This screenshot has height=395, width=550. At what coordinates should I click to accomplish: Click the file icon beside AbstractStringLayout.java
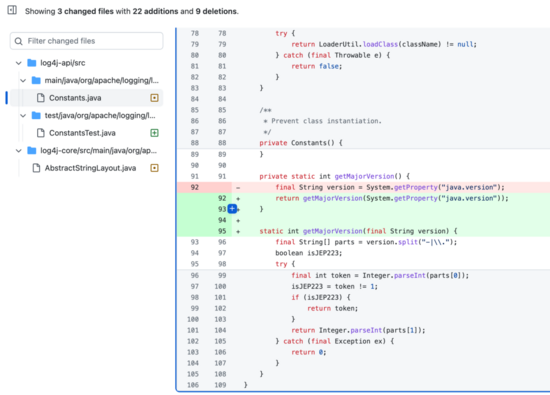tap(36, 168)
